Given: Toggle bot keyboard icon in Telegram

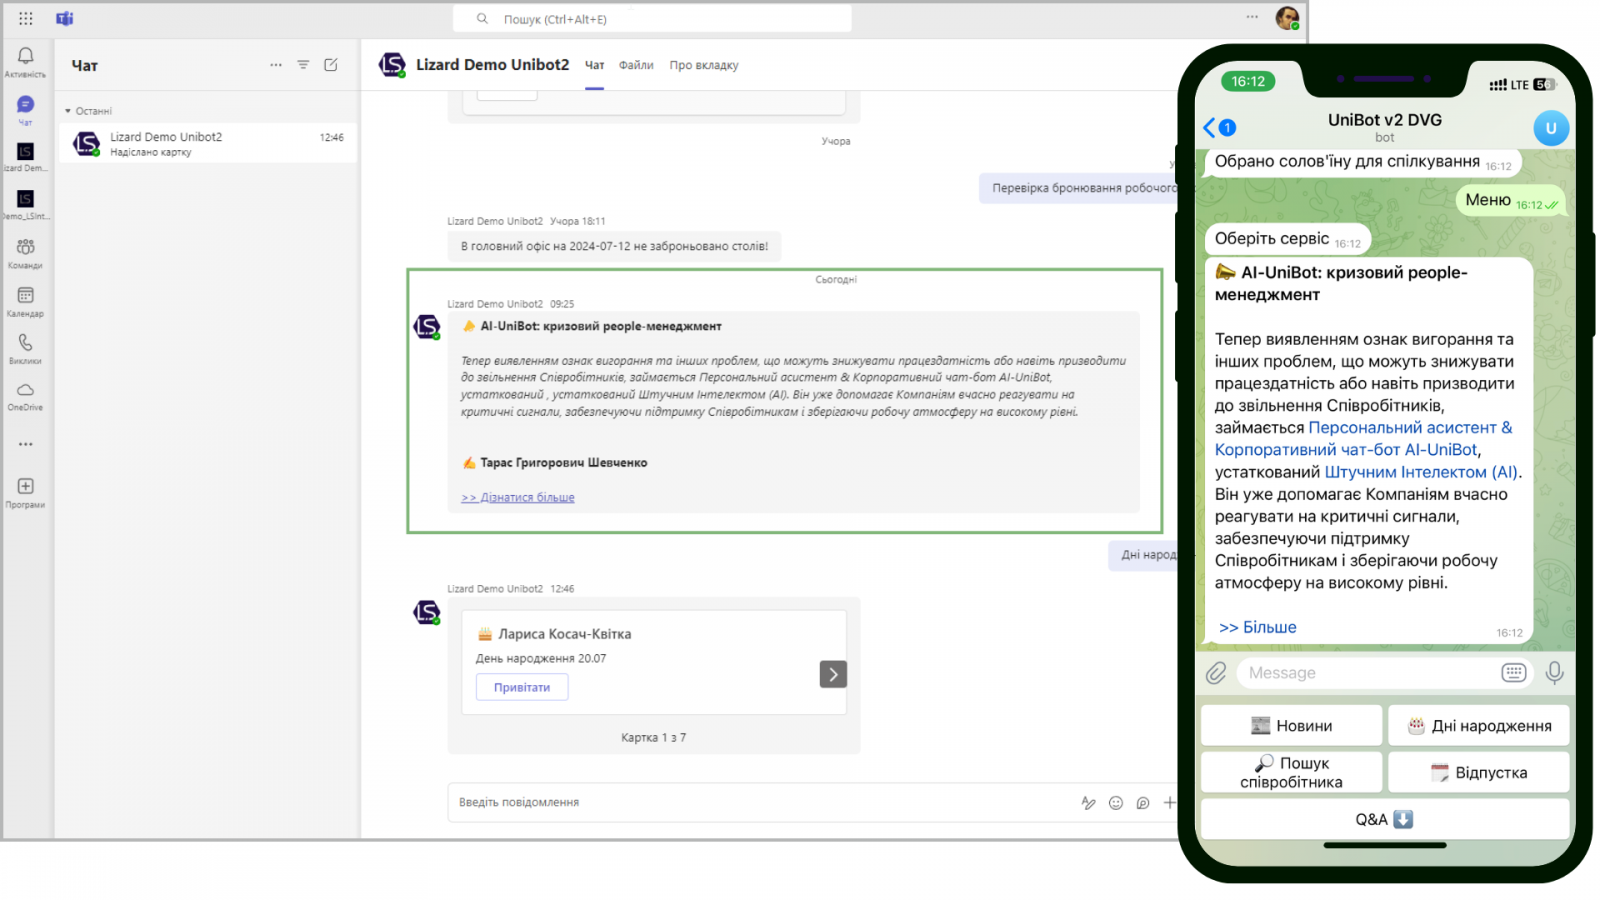Looking at the screenshot, I should [x=1513, y=673].
